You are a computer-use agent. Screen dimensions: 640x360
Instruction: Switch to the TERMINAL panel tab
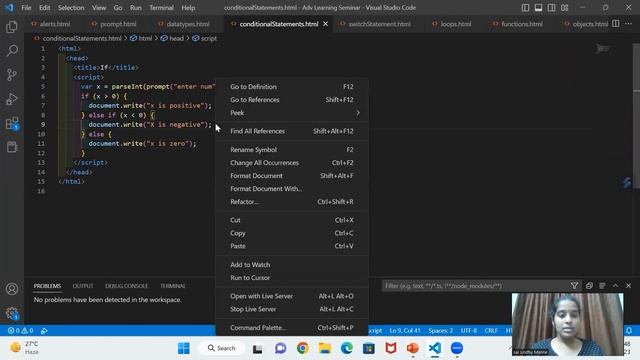[x=173, y=286]
